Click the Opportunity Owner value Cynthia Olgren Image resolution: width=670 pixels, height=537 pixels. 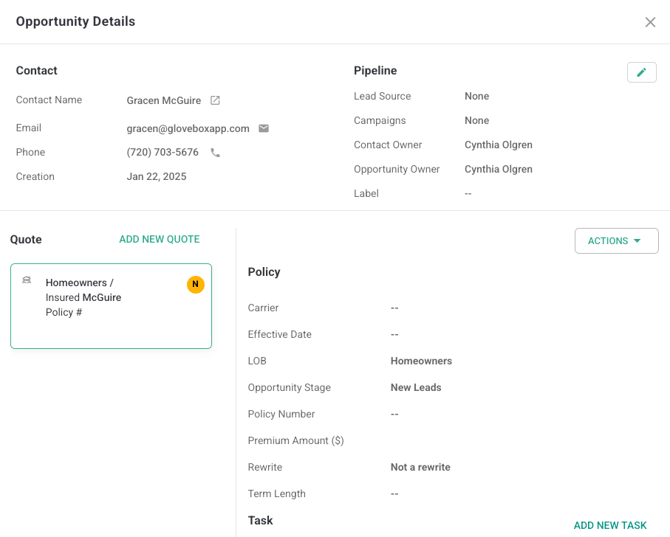click(x=498, y=170)
